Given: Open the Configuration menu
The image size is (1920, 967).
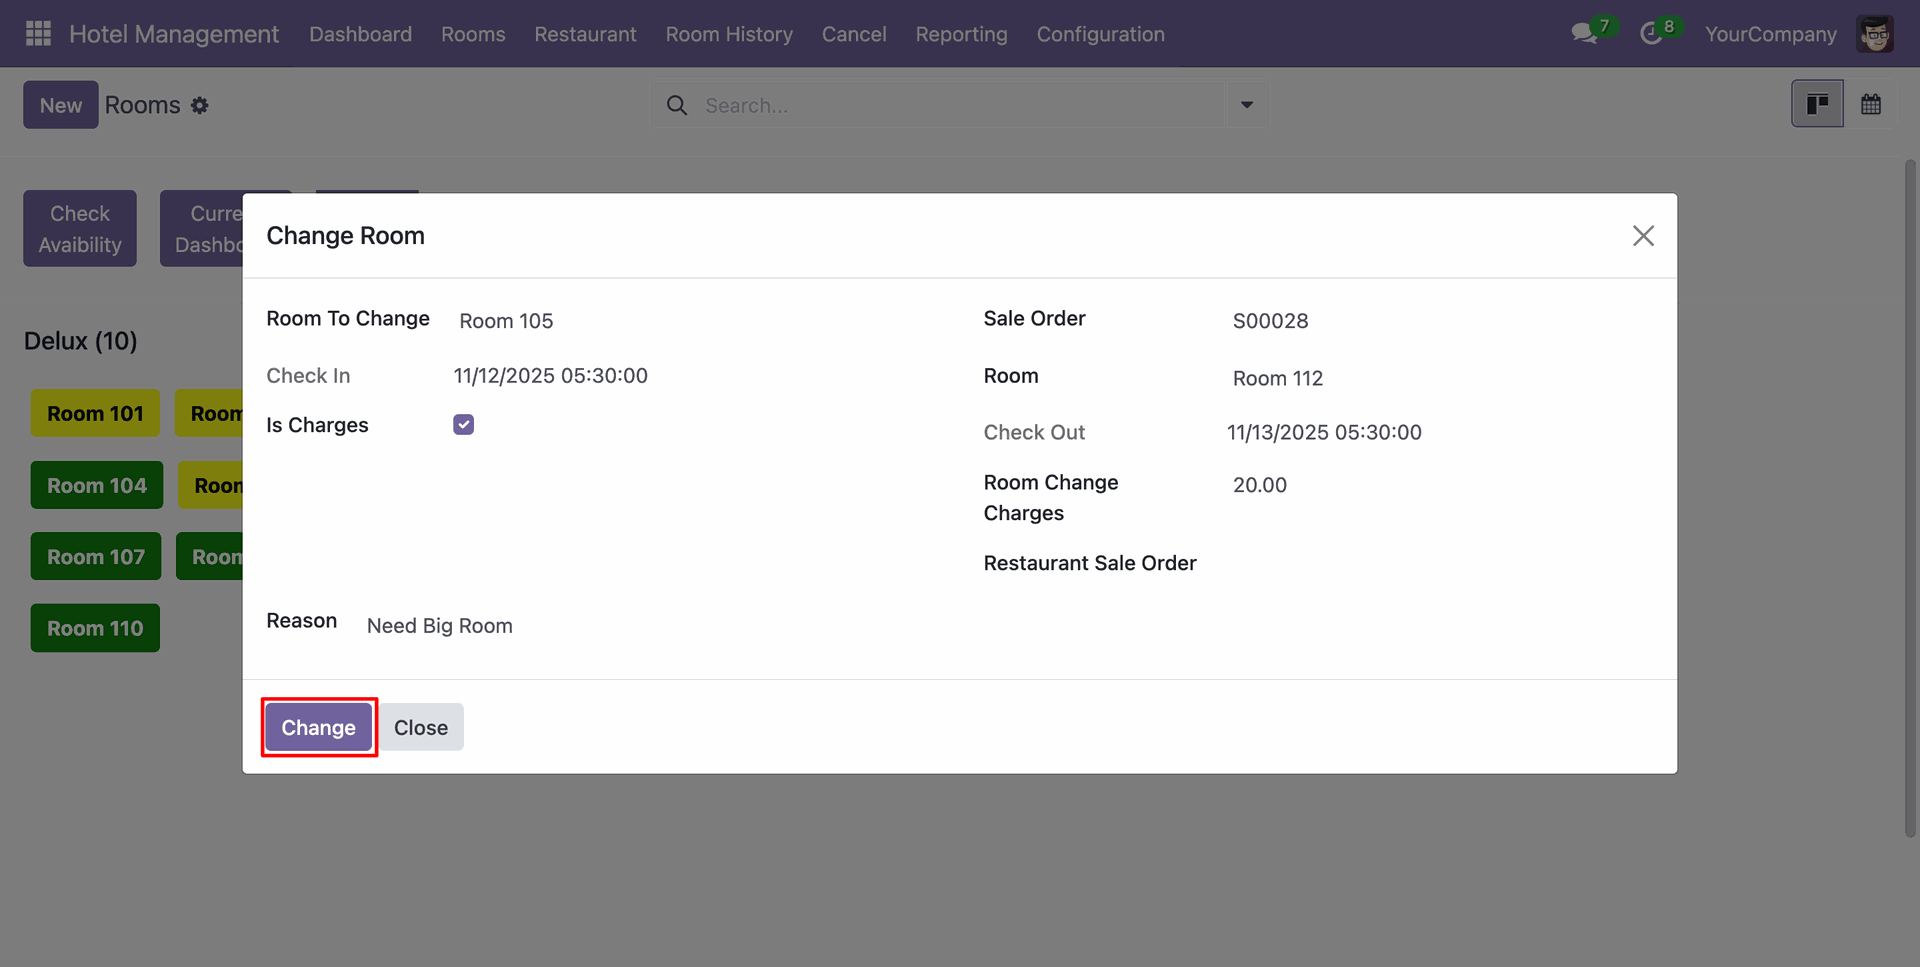Looking at the screenshot, I should [1100, 34].
